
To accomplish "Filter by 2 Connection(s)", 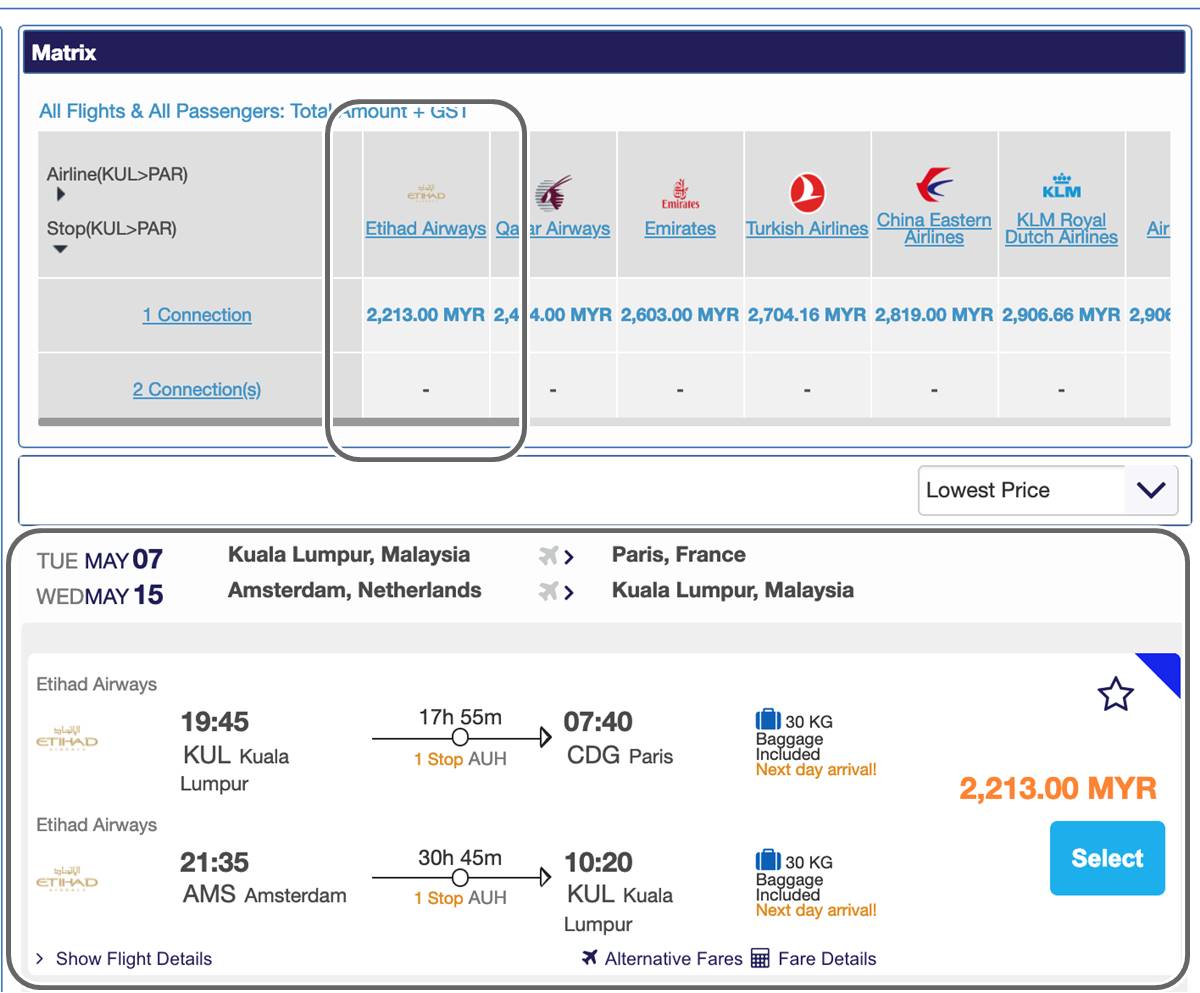I will (197, 389).
